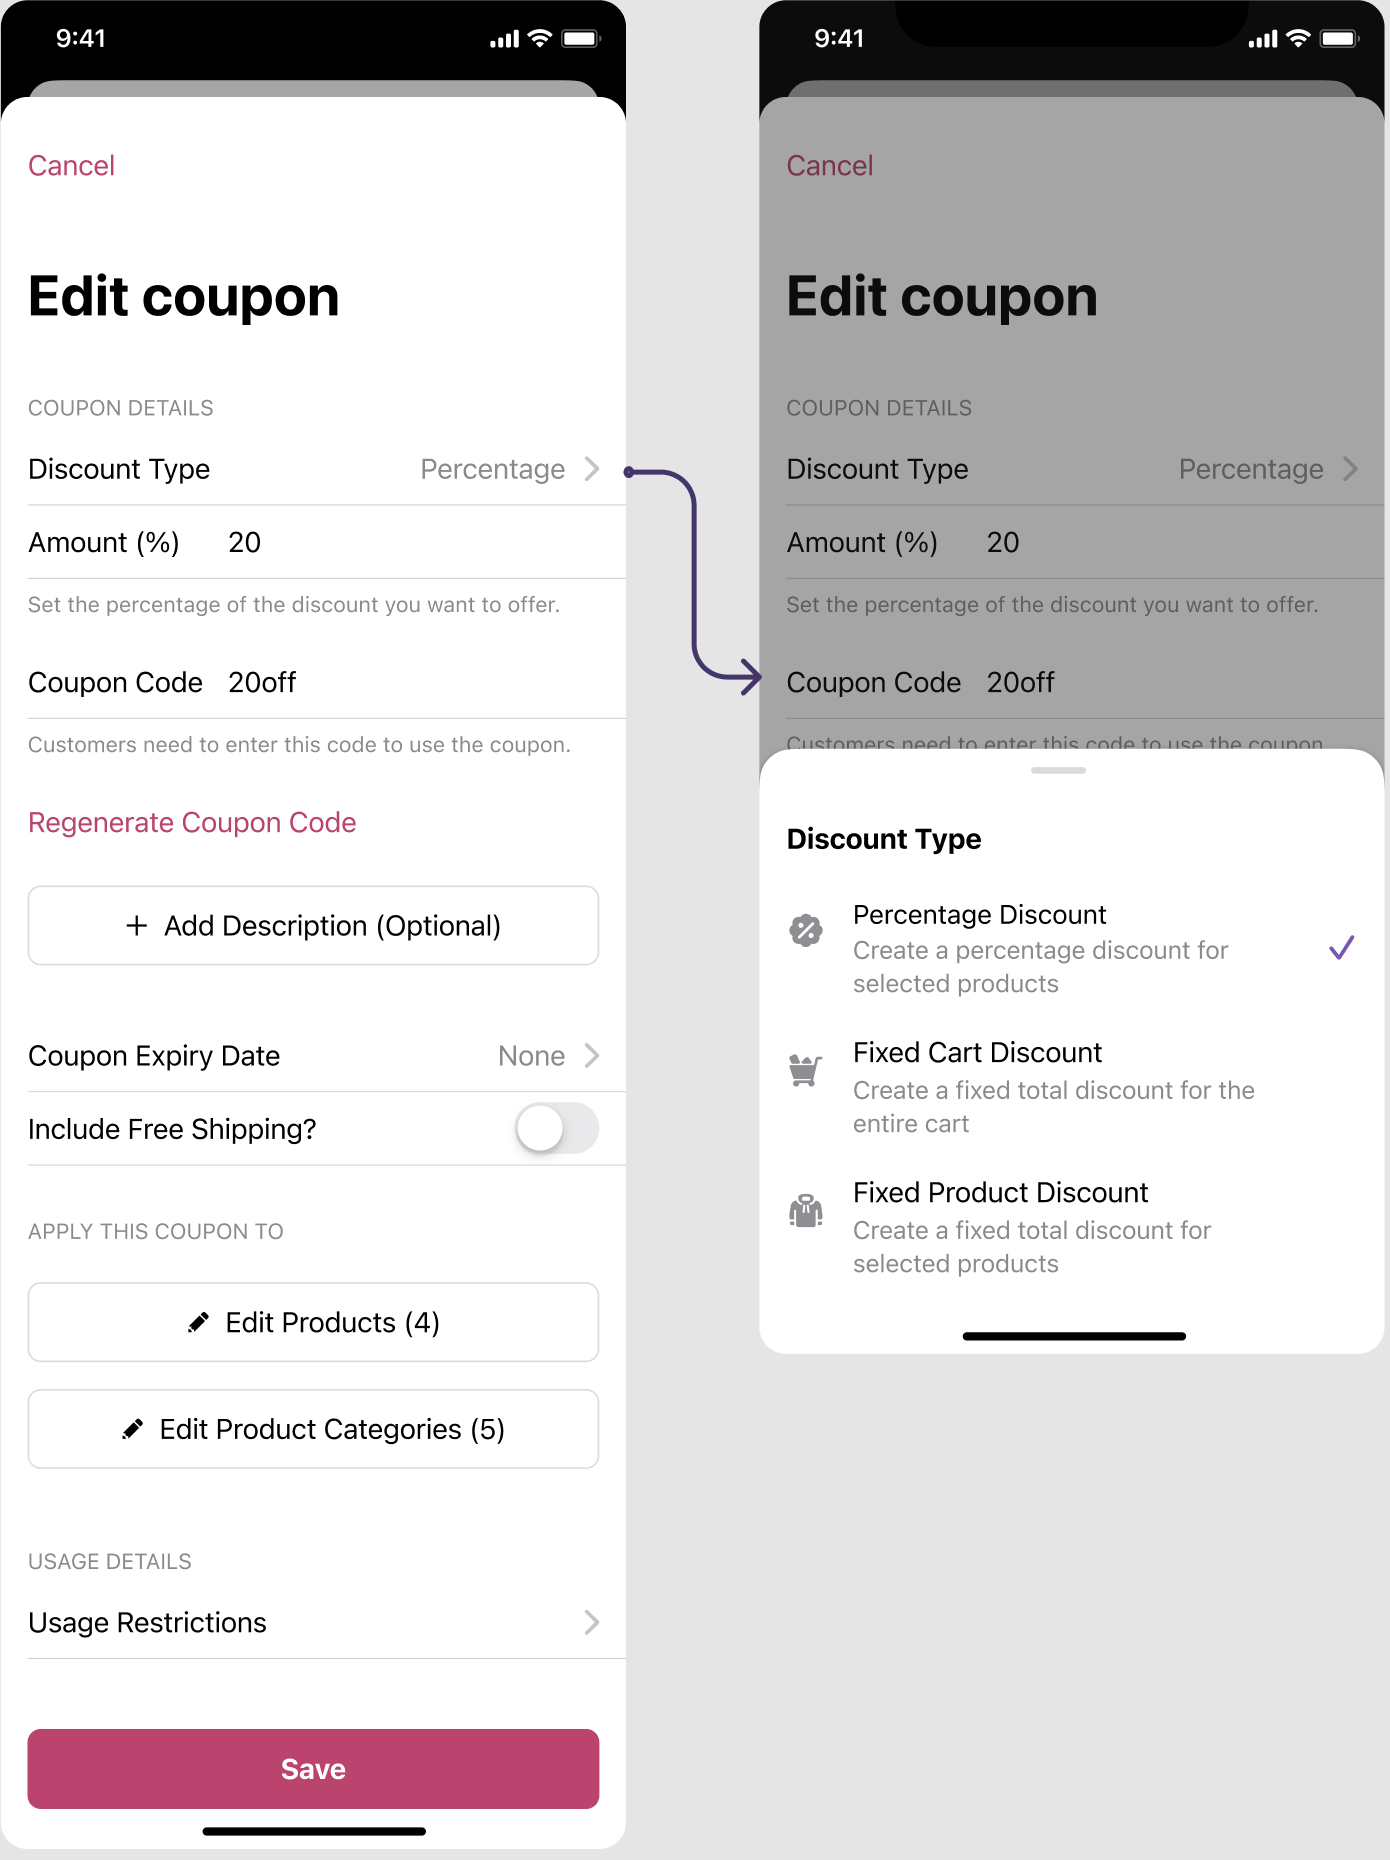Click the plus icon on Add Description
Screen dimensions: 1390x1860
[x=137, y=925]
